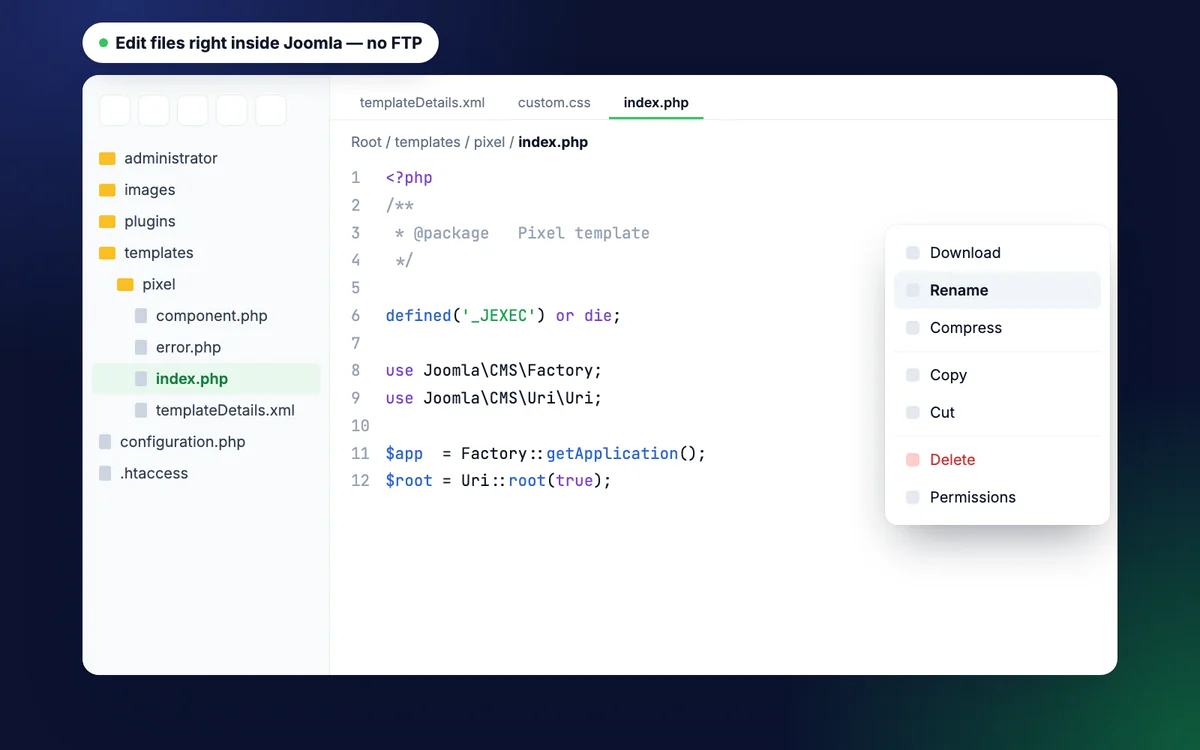Switch to the custom.css tab
The width and height of the screenshot is (1200, 750).
click(554, 102)
